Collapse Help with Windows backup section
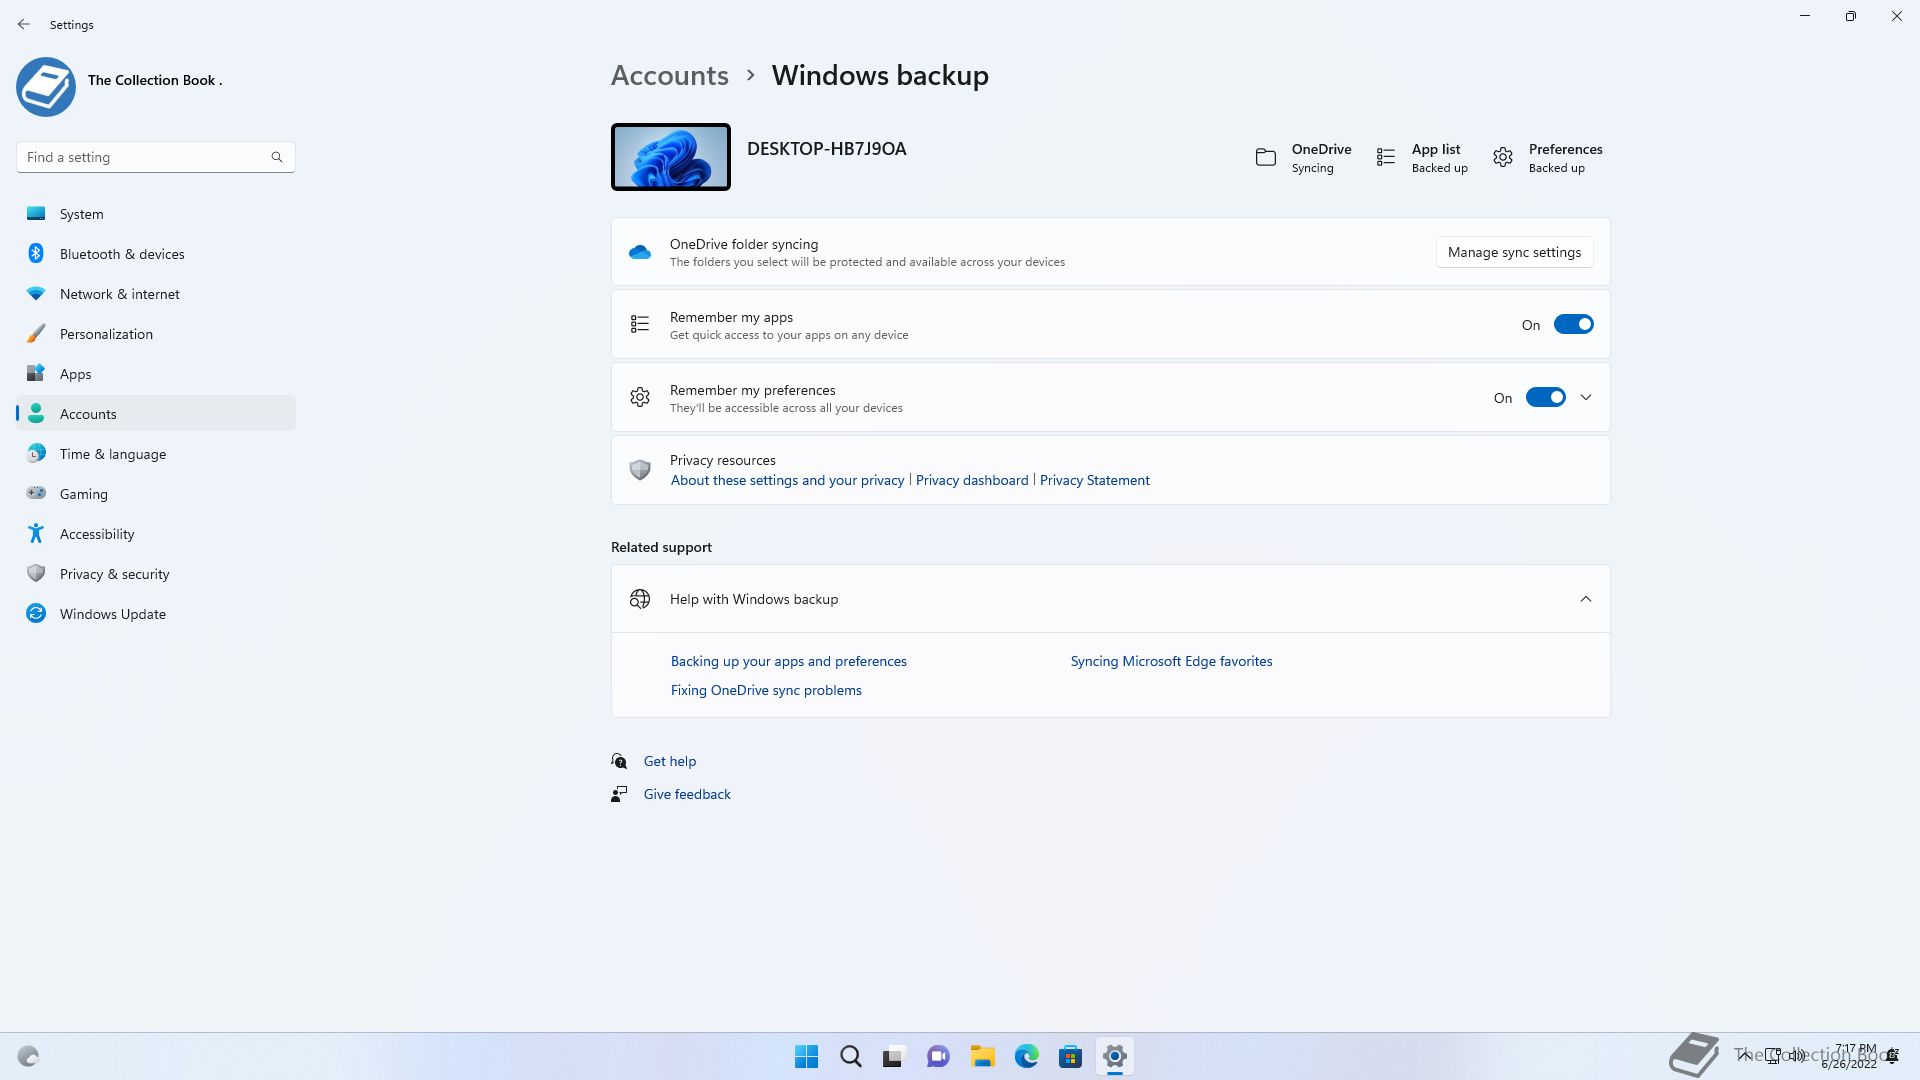1920x1080 pixels. pyautogui.click(x=1586, y=599)
